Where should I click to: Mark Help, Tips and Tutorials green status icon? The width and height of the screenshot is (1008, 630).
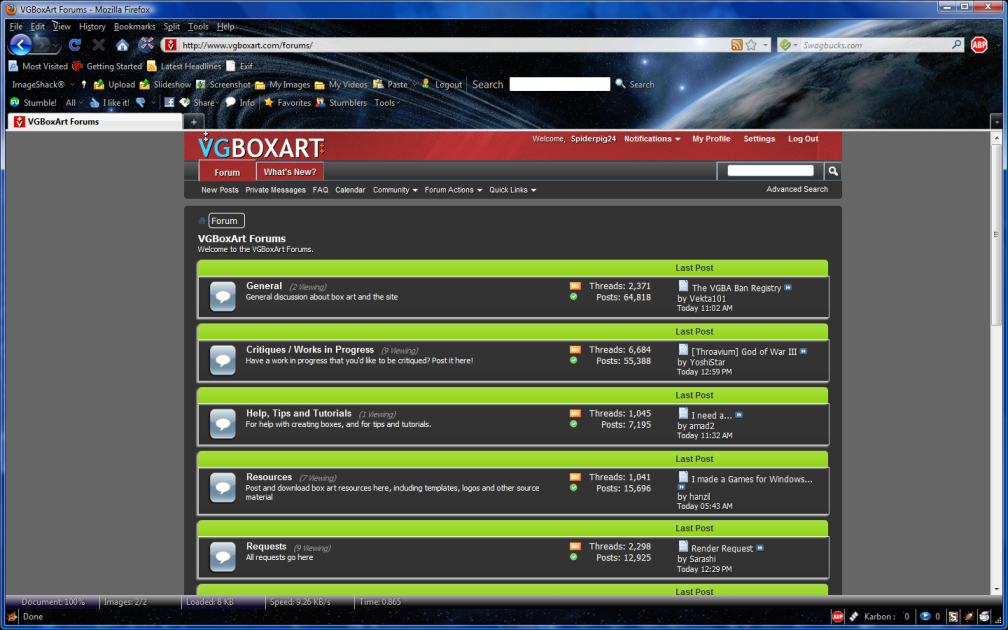coord(573,424)
